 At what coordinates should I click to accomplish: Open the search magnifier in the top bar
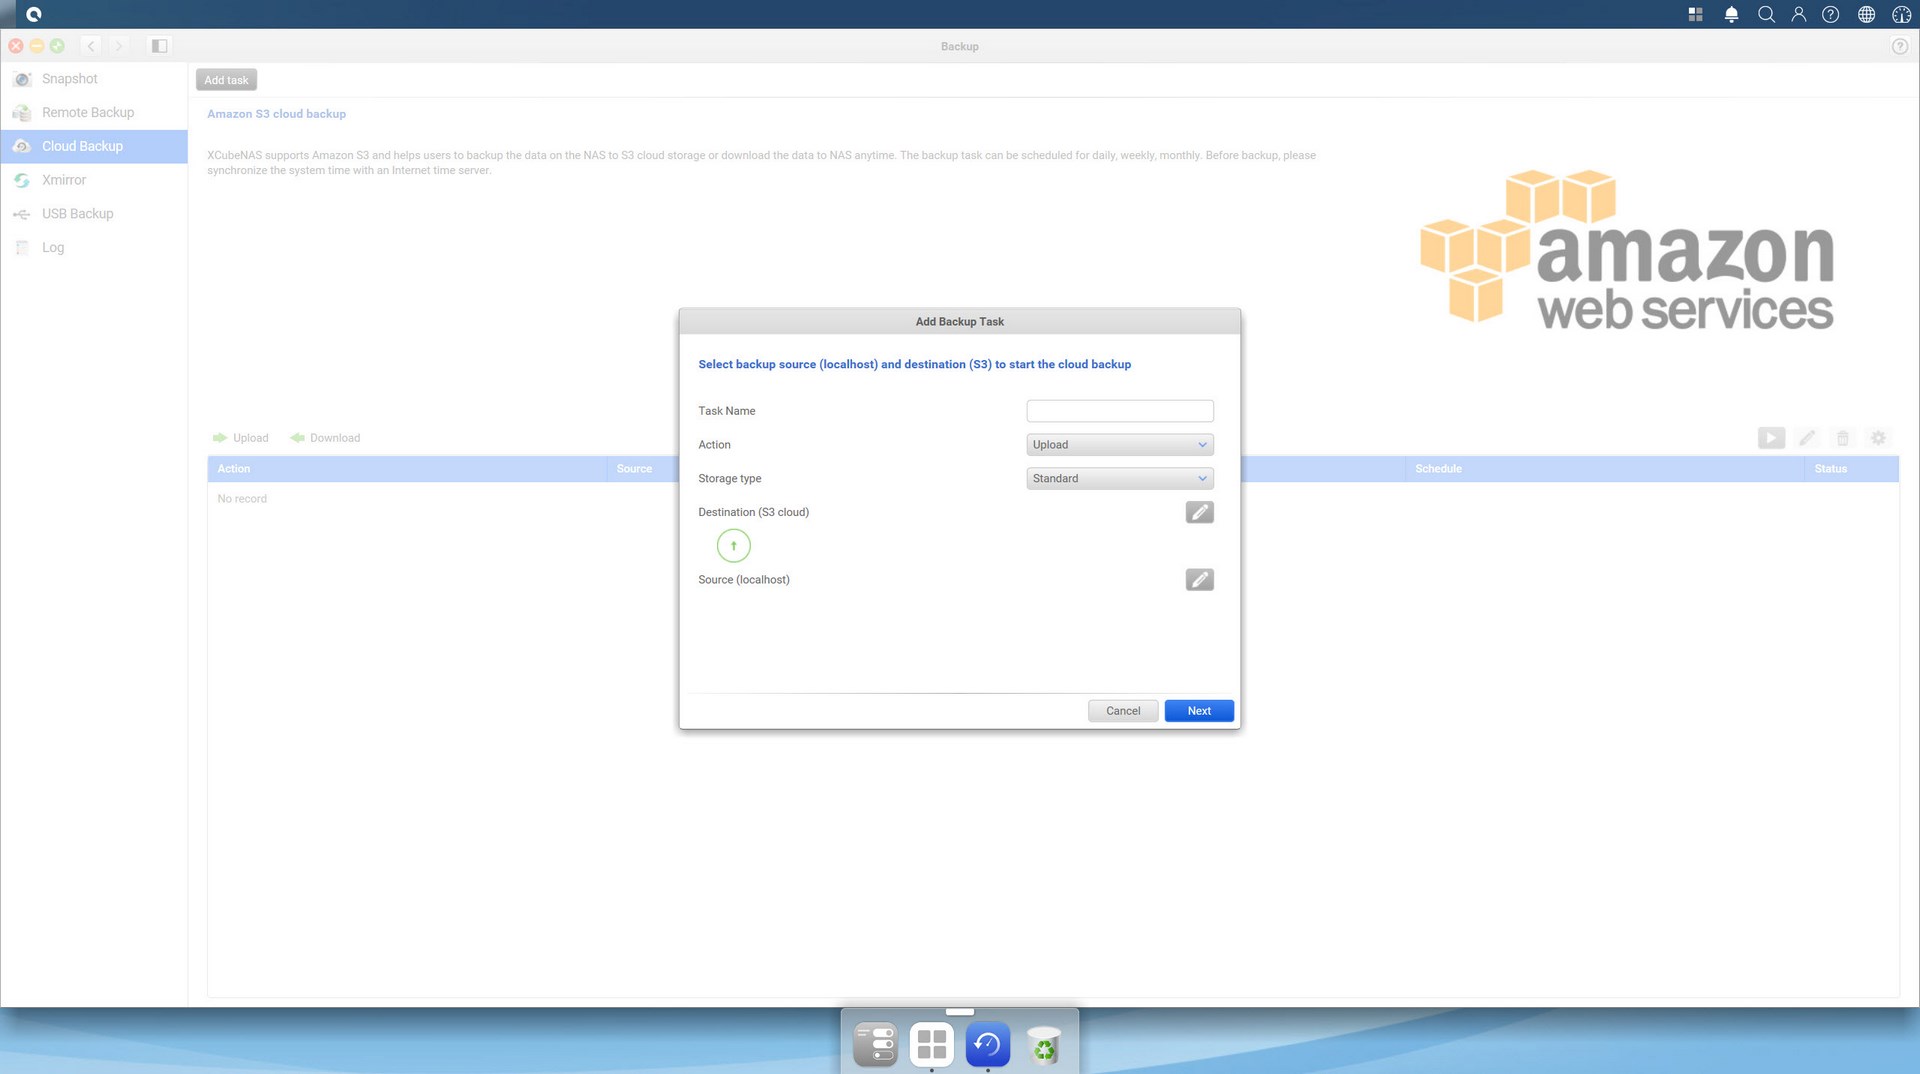coord(1766,14)
